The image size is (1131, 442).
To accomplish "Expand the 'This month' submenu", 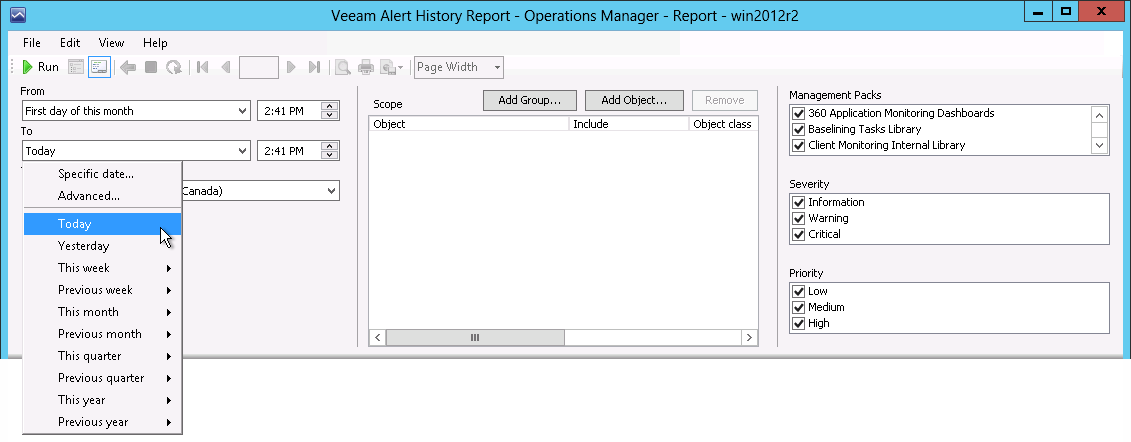I will point(102,311).
